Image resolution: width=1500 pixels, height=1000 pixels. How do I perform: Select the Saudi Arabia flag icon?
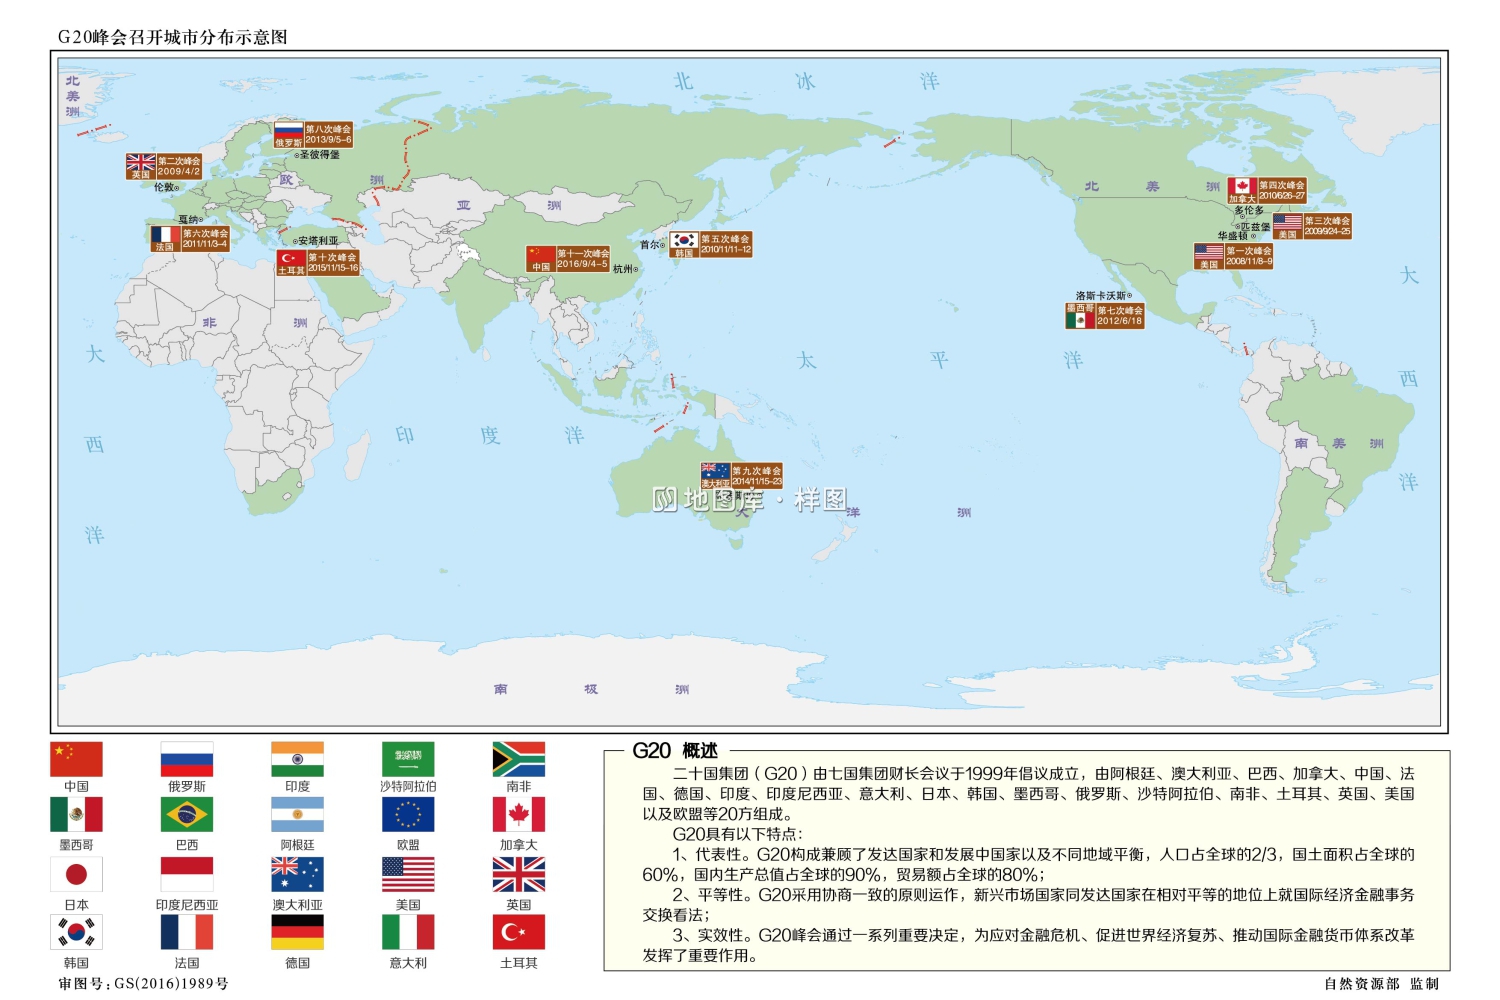click(x=407, y=760)
